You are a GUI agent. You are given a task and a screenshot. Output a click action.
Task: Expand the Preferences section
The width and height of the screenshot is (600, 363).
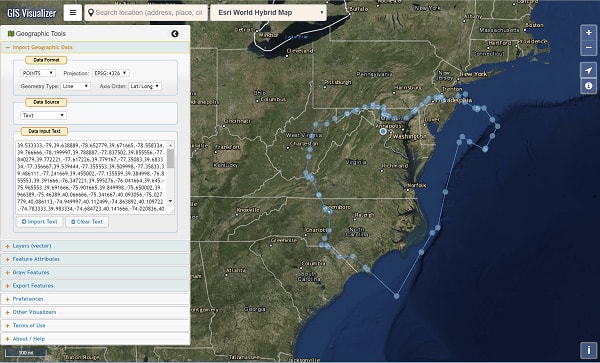(x=95, y=299)
